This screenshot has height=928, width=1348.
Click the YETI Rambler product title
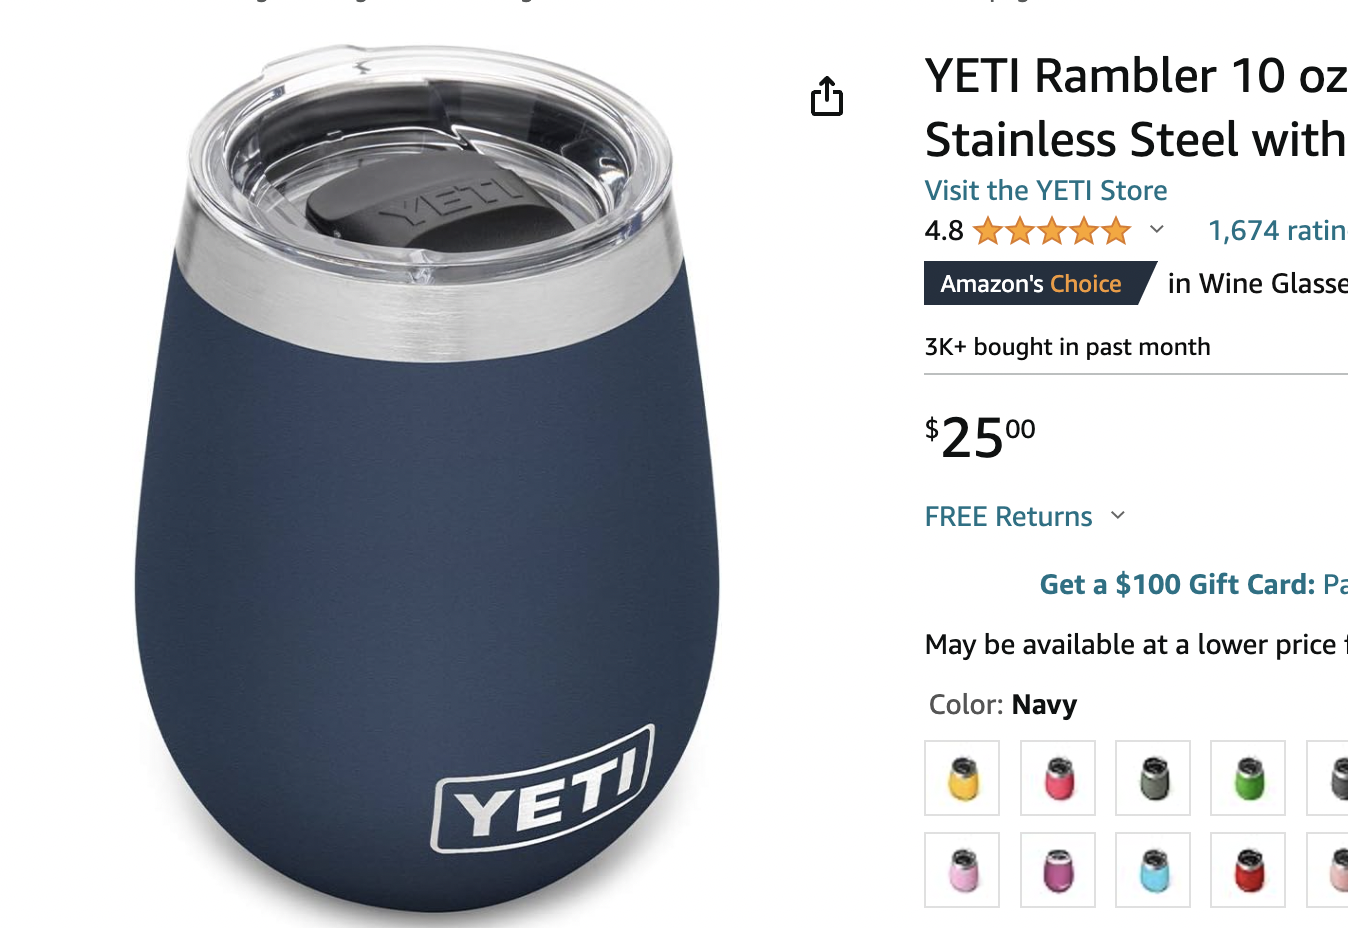[1135, 107]
